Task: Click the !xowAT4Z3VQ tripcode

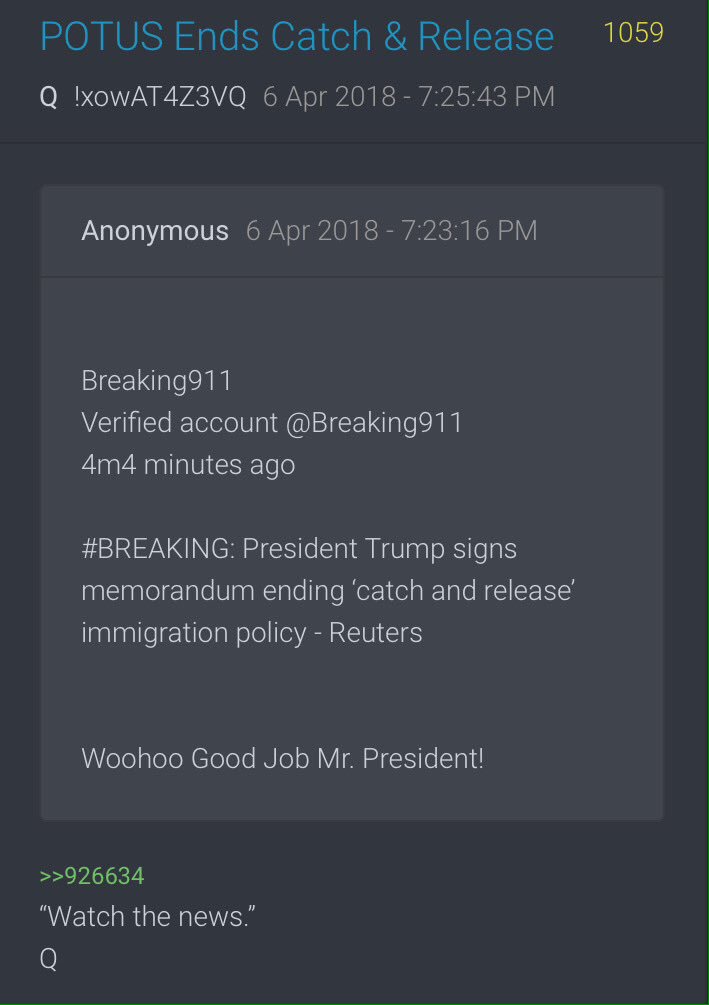Action: pyautogui.click(x=160, y=97)
